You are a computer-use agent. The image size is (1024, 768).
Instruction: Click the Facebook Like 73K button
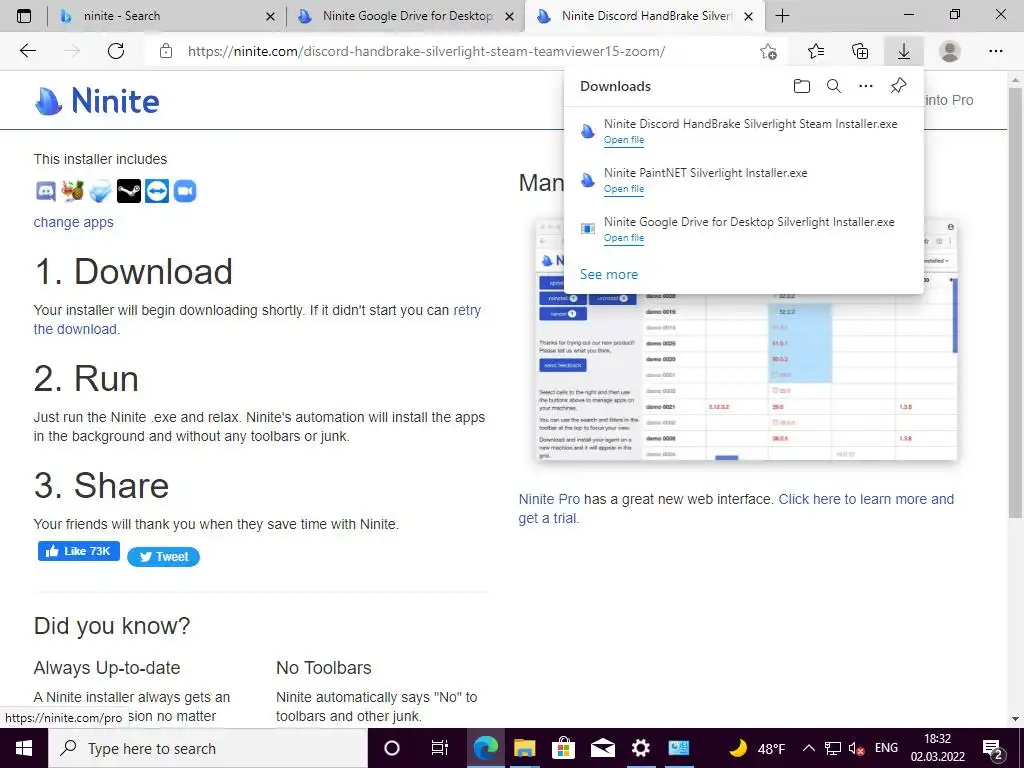coord(78,551)
